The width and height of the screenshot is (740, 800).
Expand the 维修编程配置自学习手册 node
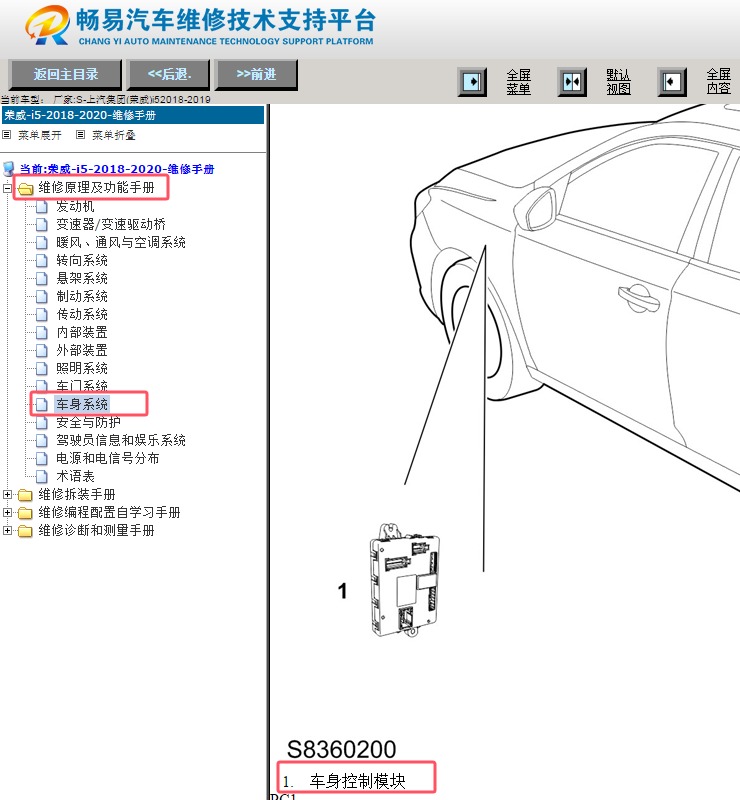tap(7, 512)
